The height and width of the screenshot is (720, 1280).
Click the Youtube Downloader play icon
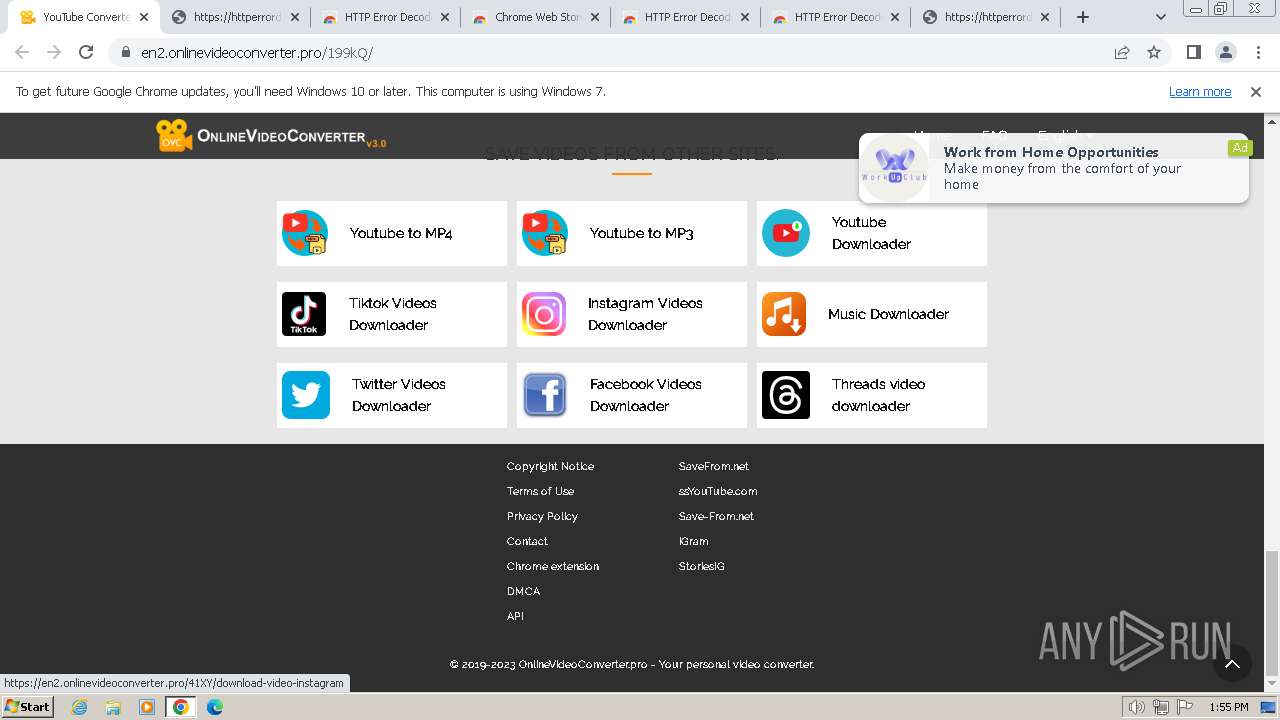coord(786,233)
